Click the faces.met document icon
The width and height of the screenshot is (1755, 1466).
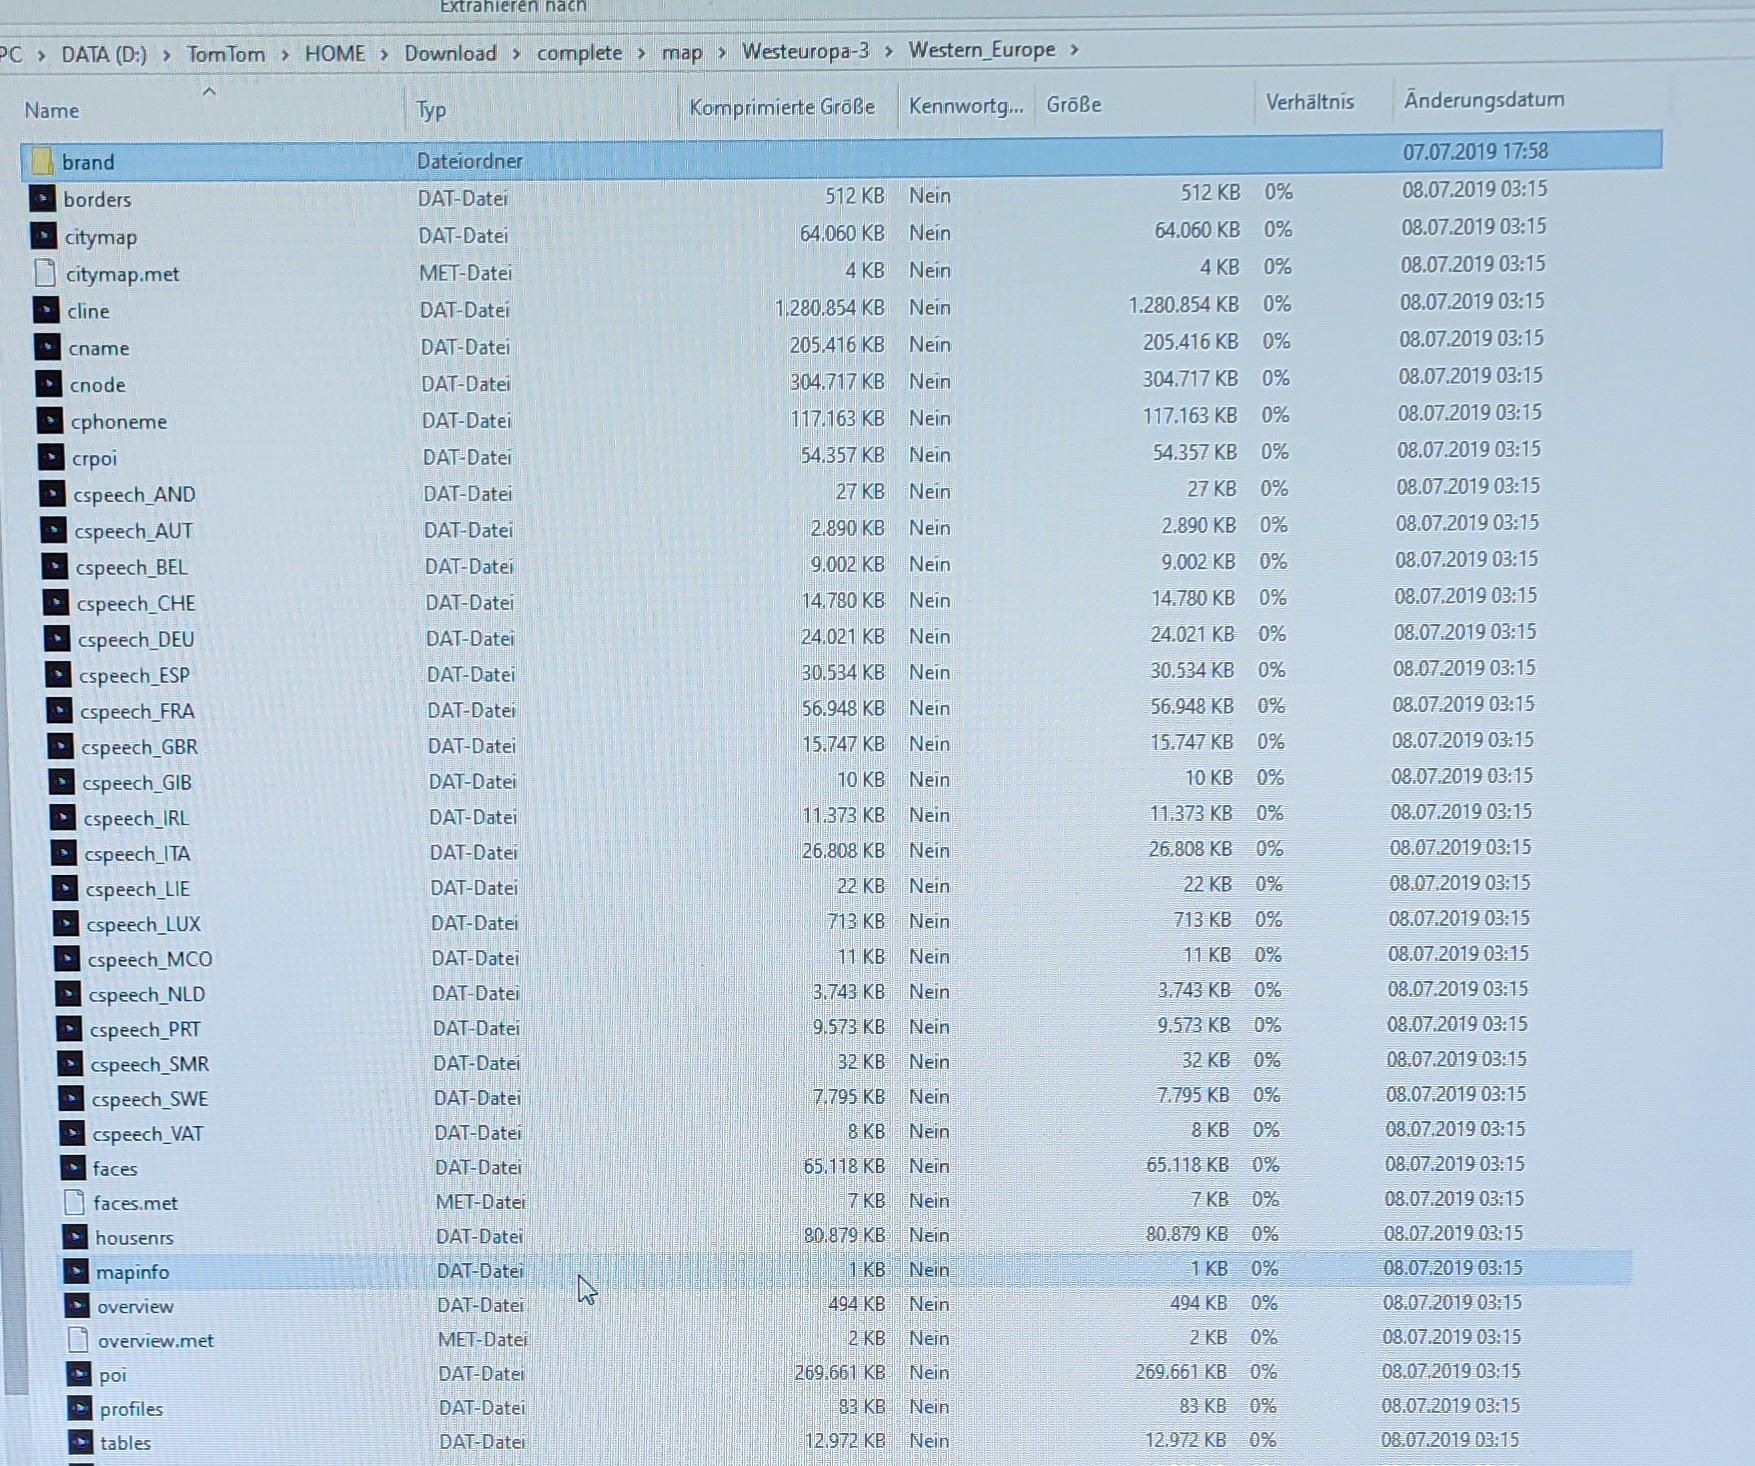tap(74, 1202)
